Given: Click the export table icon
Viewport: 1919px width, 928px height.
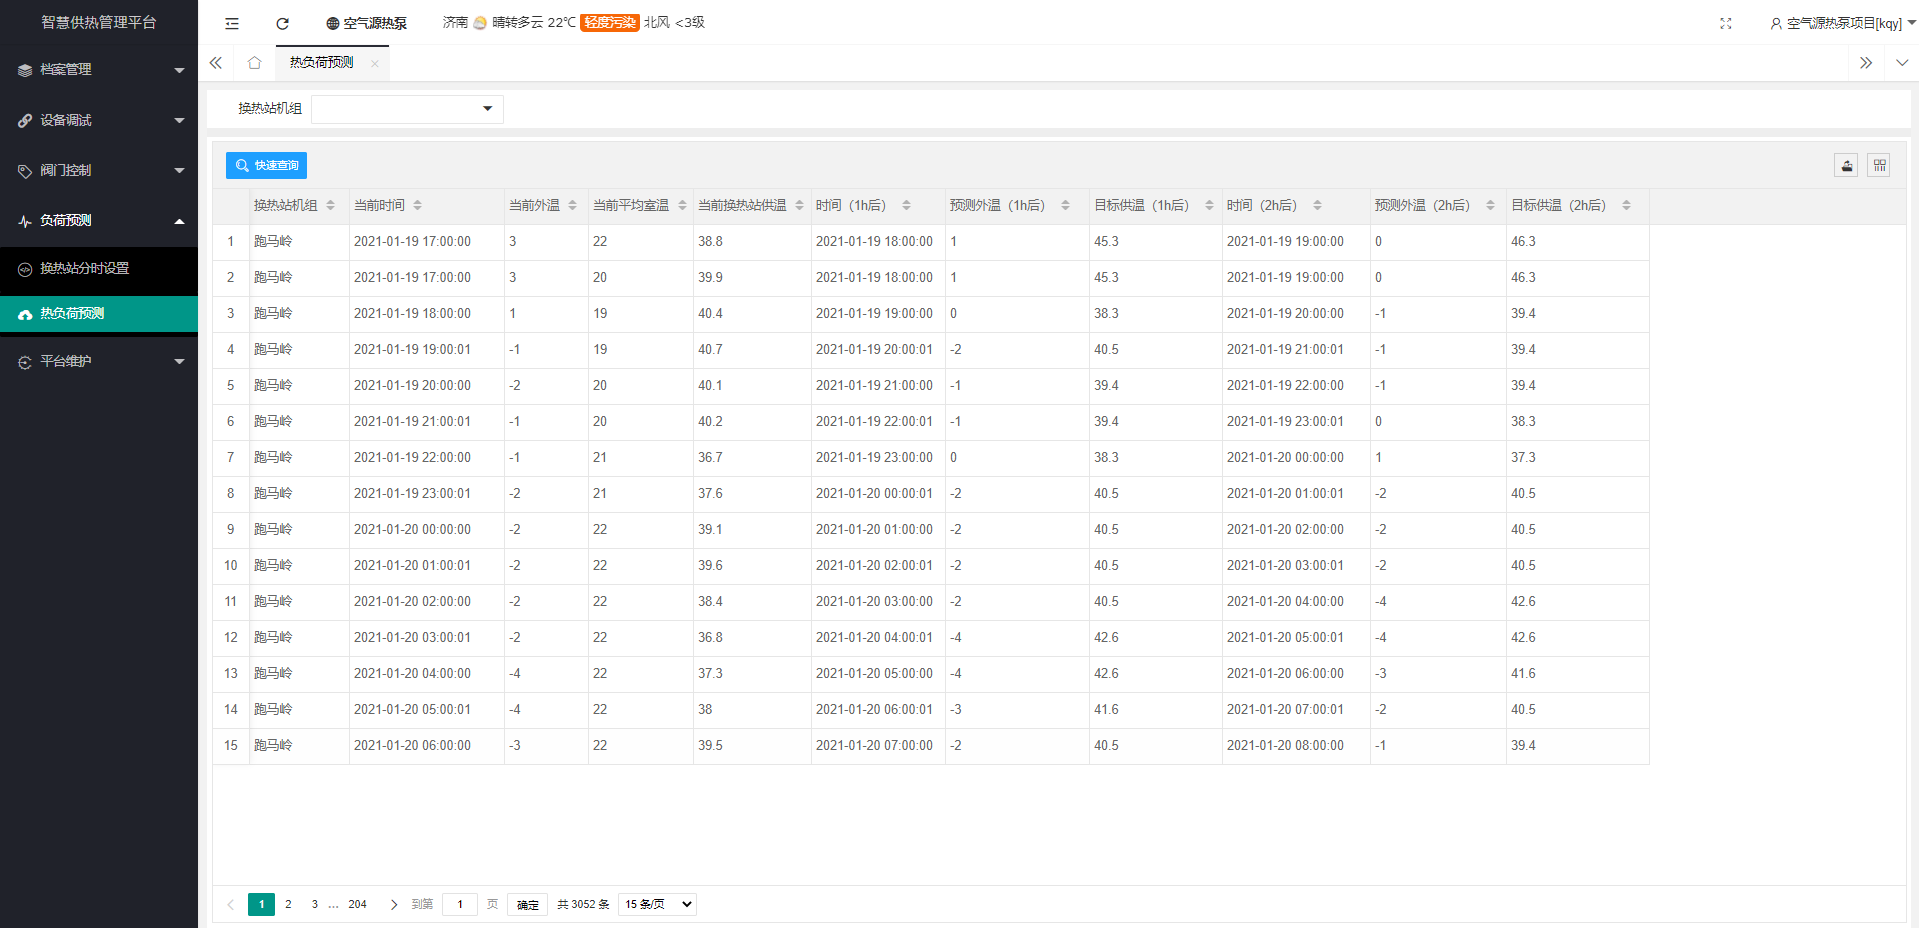Looking at the screenshot, I should point(1846,166).
